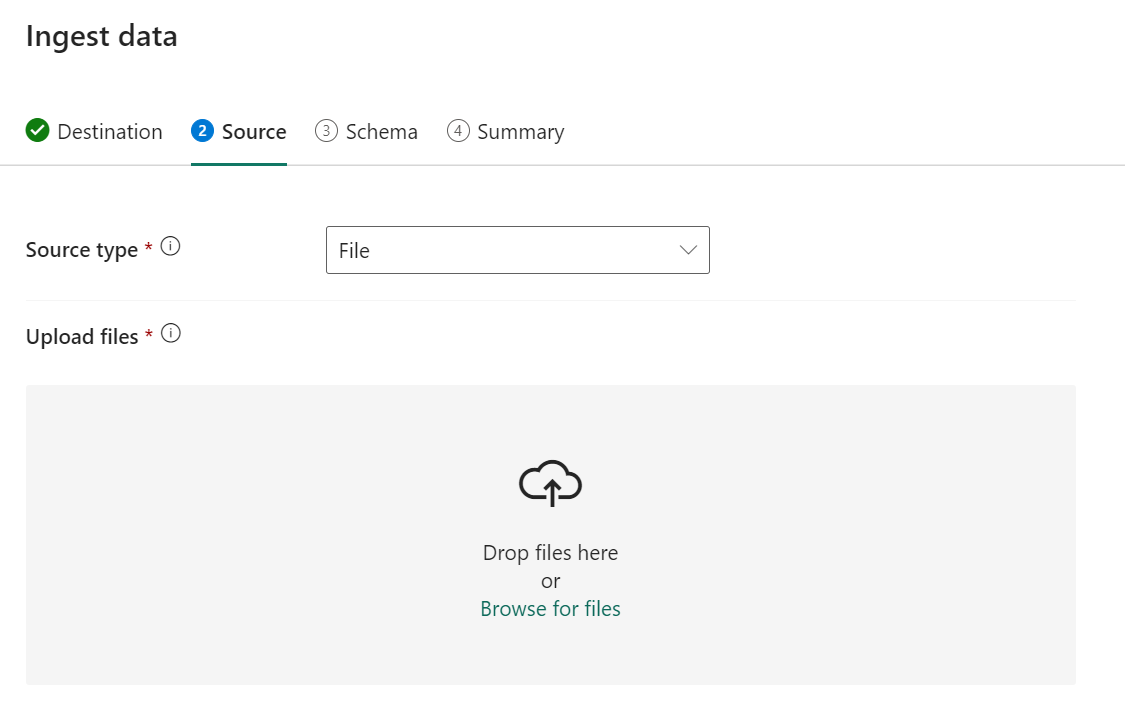1125x706 pixels.
Task: Click the blue step 2 circle icon
Action: (x=202, y=131)
